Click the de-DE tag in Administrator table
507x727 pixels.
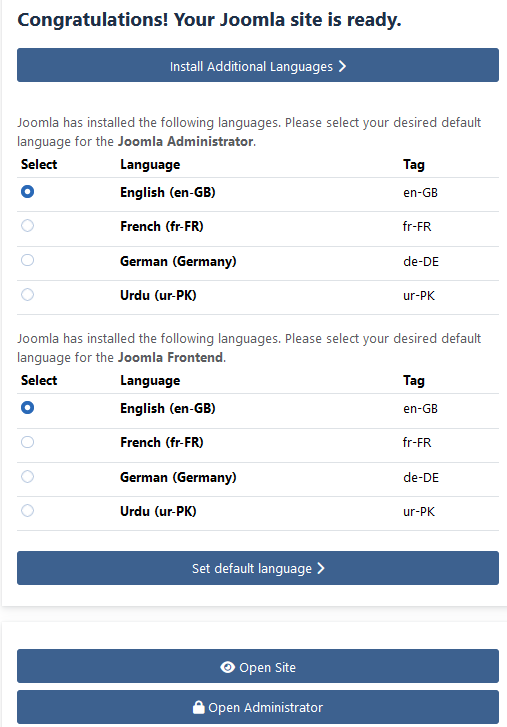pos(421,261)
